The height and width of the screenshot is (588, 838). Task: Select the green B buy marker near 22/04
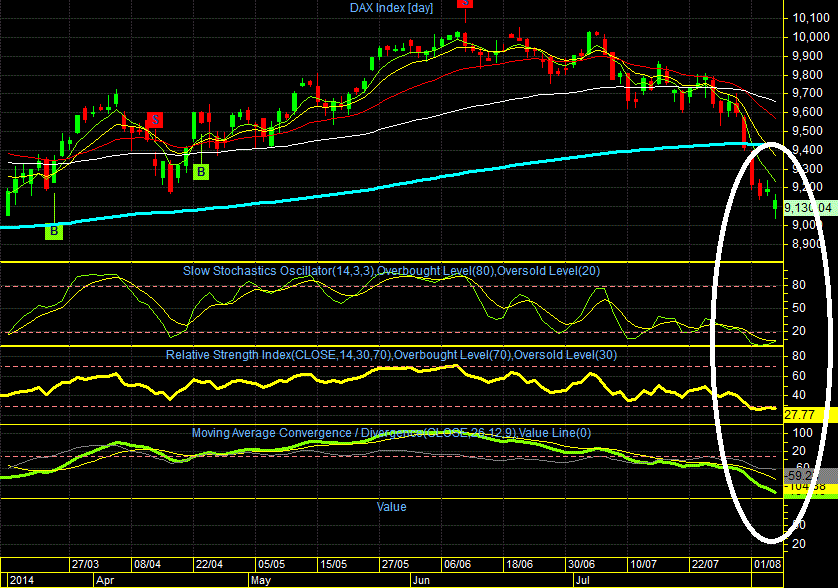[201, 172]
